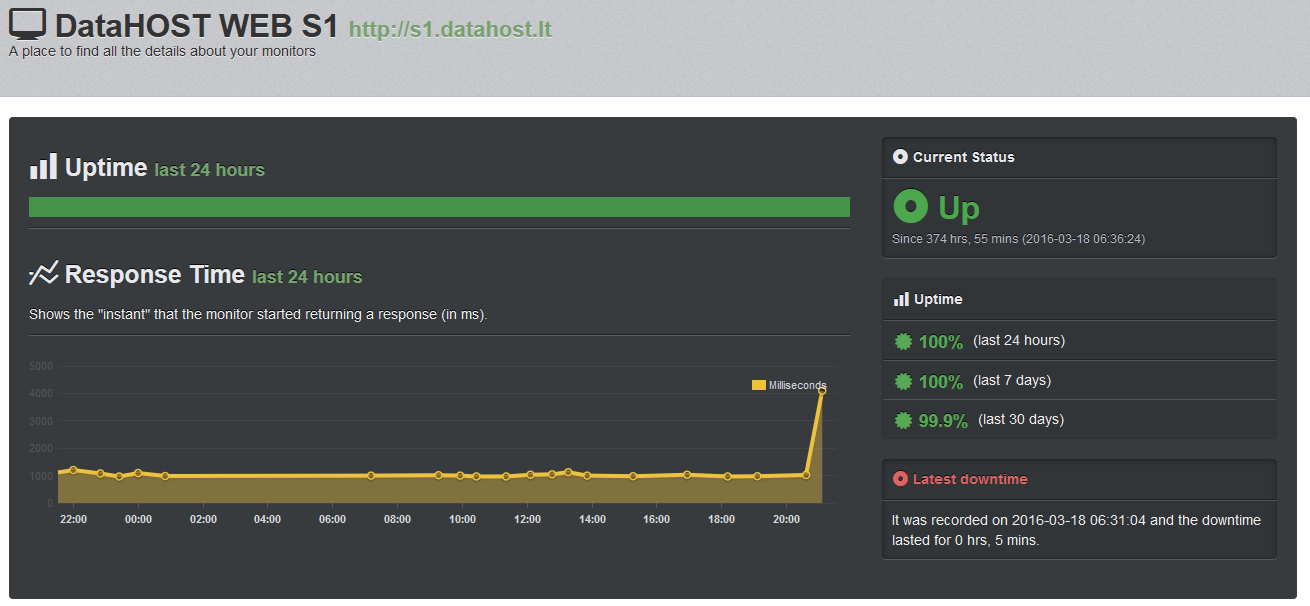Click the bars icon in Uptime panel header
The width and height of the screenshot is (1310, 606).
[901, 299]
